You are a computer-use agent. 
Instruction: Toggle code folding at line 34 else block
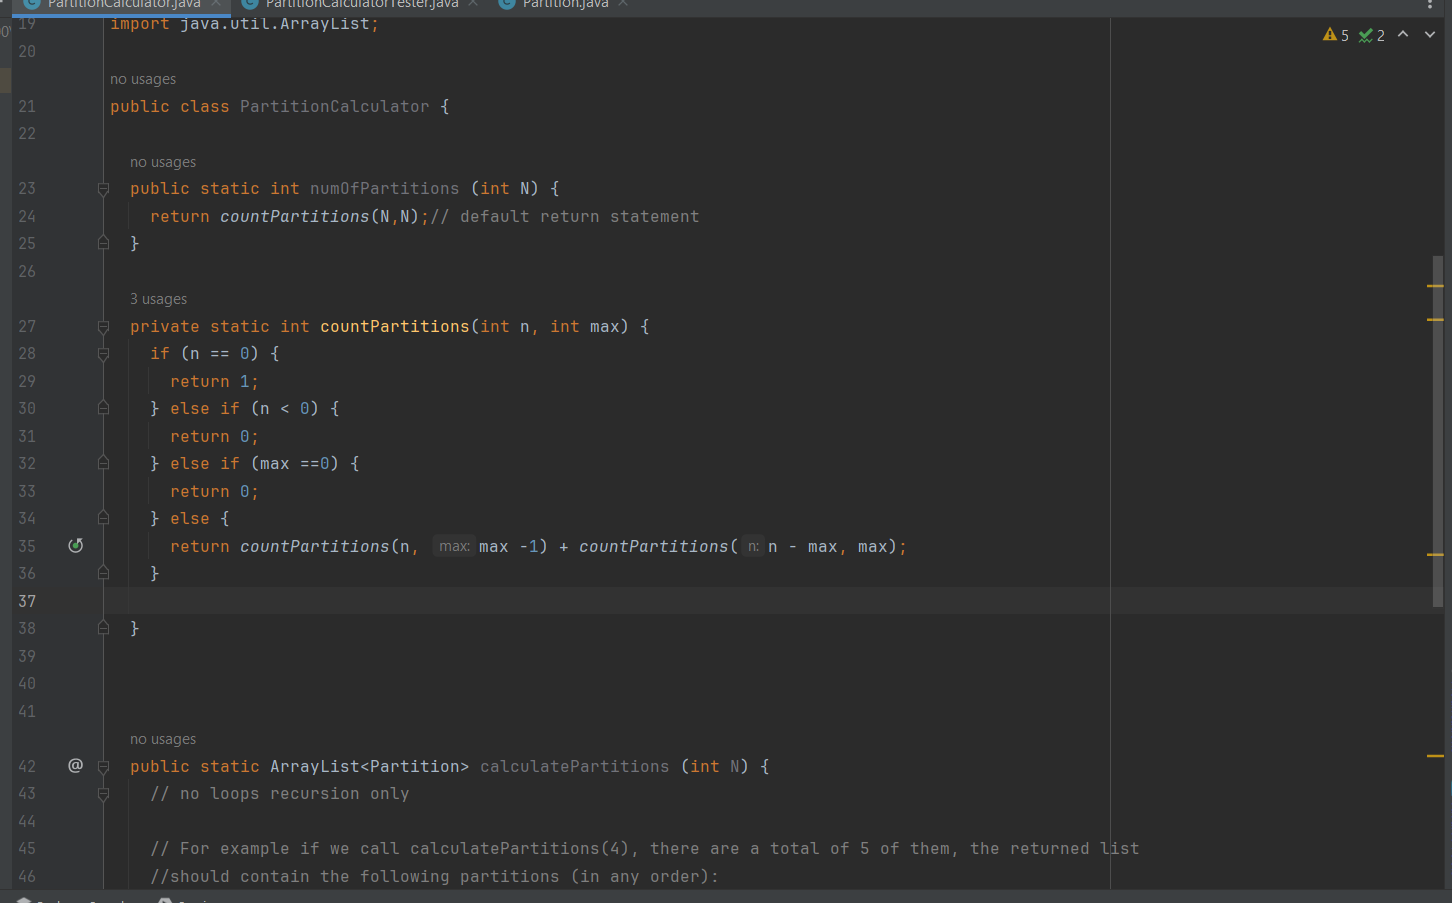(x=103, y=518)
